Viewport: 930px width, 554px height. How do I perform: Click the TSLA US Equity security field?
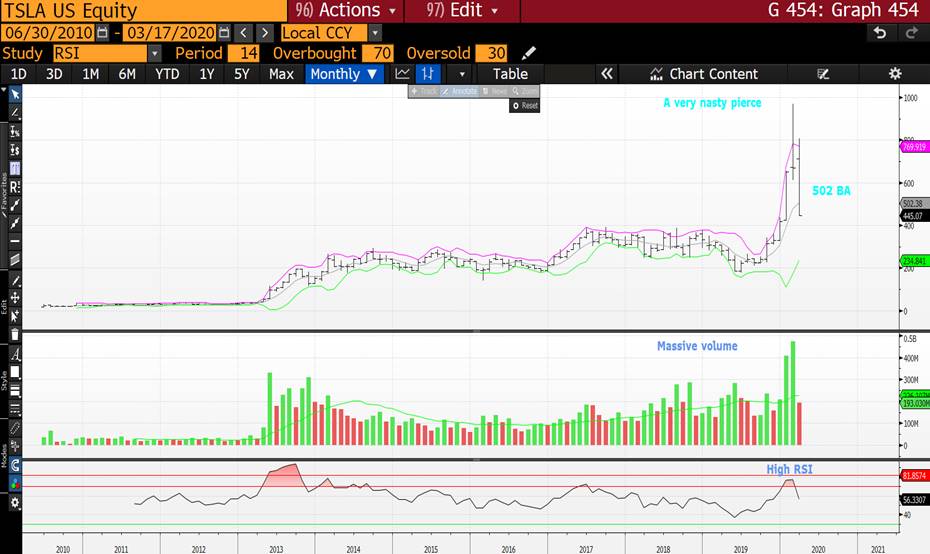point(144,11)
